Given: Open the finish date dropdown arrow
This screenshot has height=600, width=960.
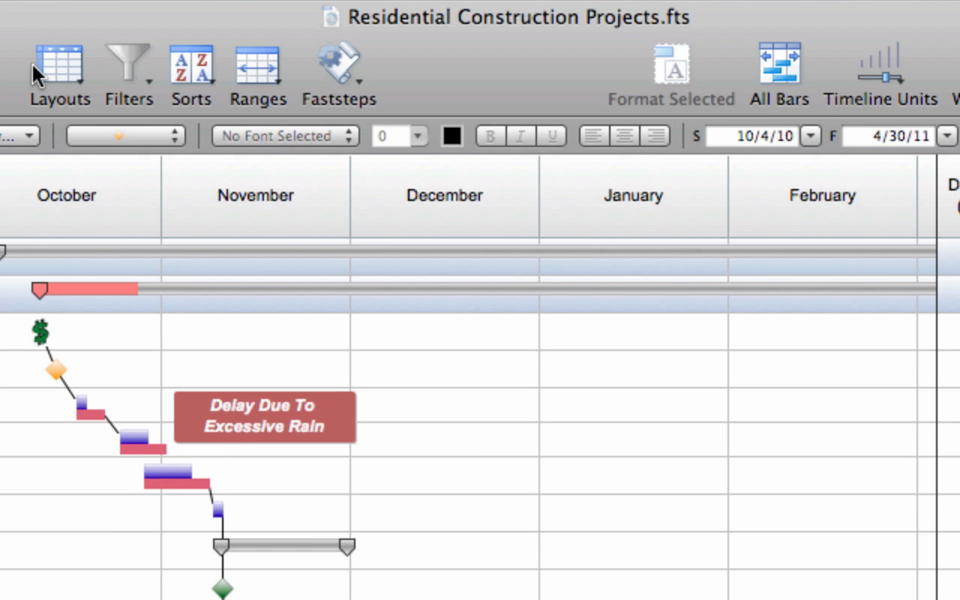Looking at the screenshot, I should coord(947,136).
